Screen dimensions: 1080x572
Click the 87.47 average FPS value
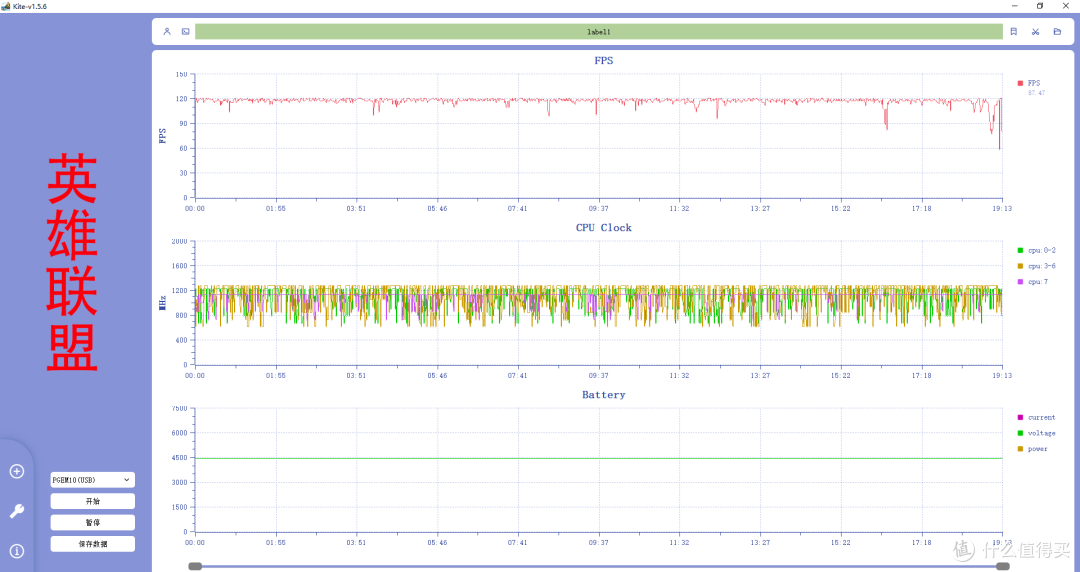(1037, 93)
